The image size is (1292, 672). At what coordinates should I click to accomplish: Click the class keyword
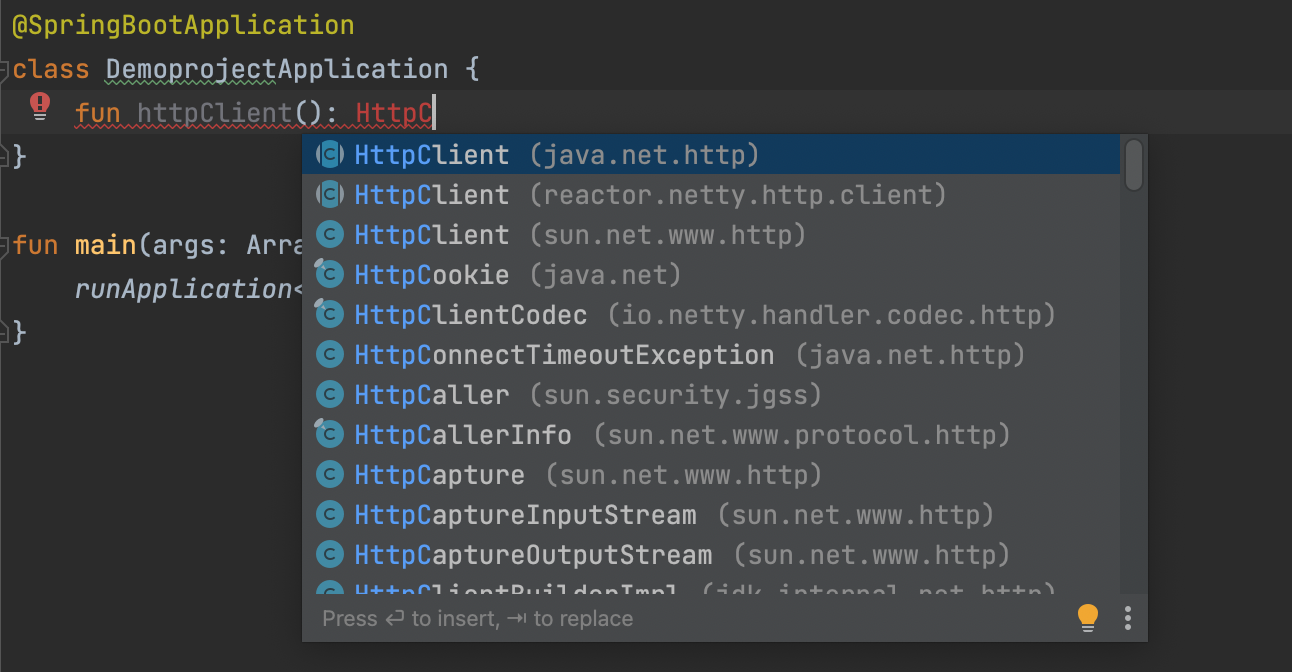51,70
